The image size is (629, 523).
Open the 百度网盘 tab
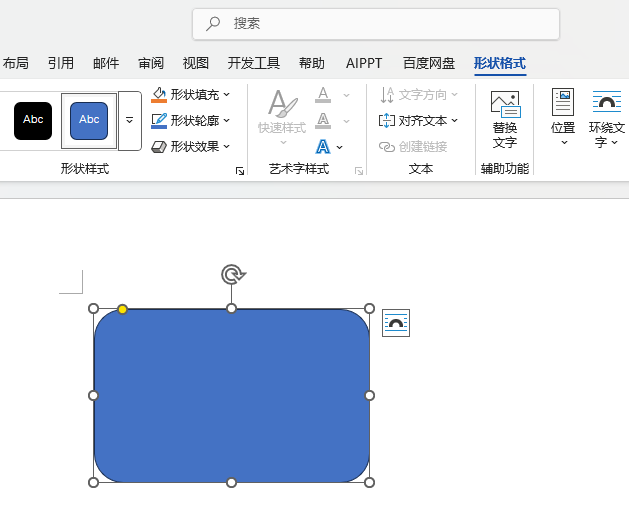pyautogui.click(x=429, y=63)
